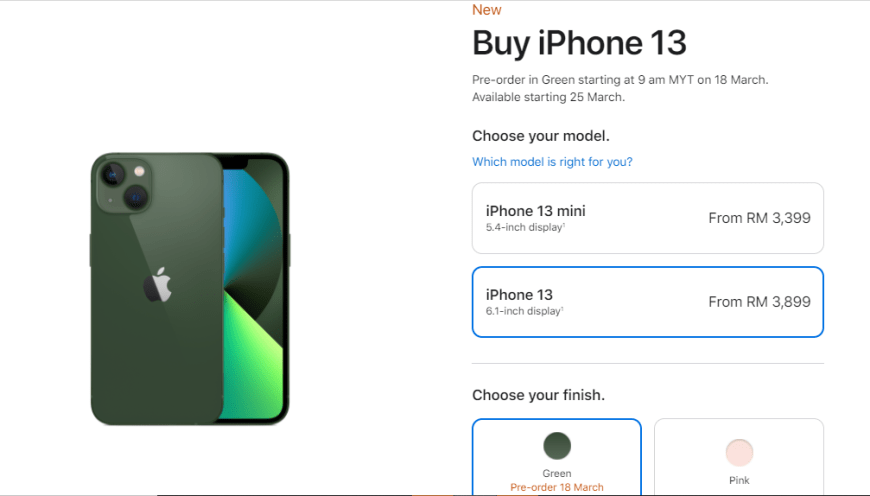This screenshot has width=870, height=496.
Task: Click the "Choose your finish." heading
Action: click(538, 395)
